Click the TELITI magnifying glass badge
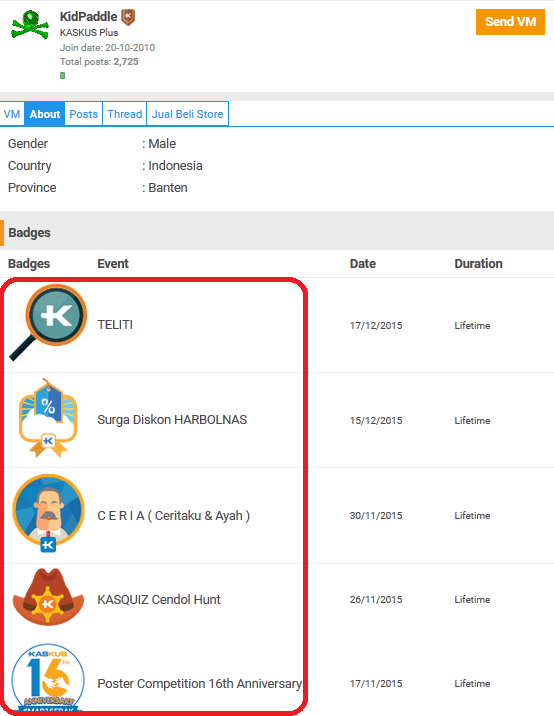This screenshot has height=716, width=554. pyautogui.click(x=48, y=322)
